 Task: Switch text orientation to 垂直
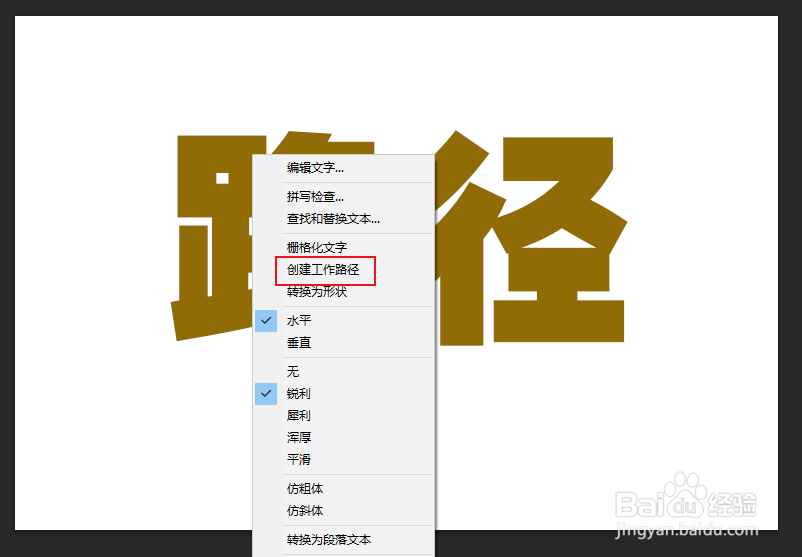344,343
